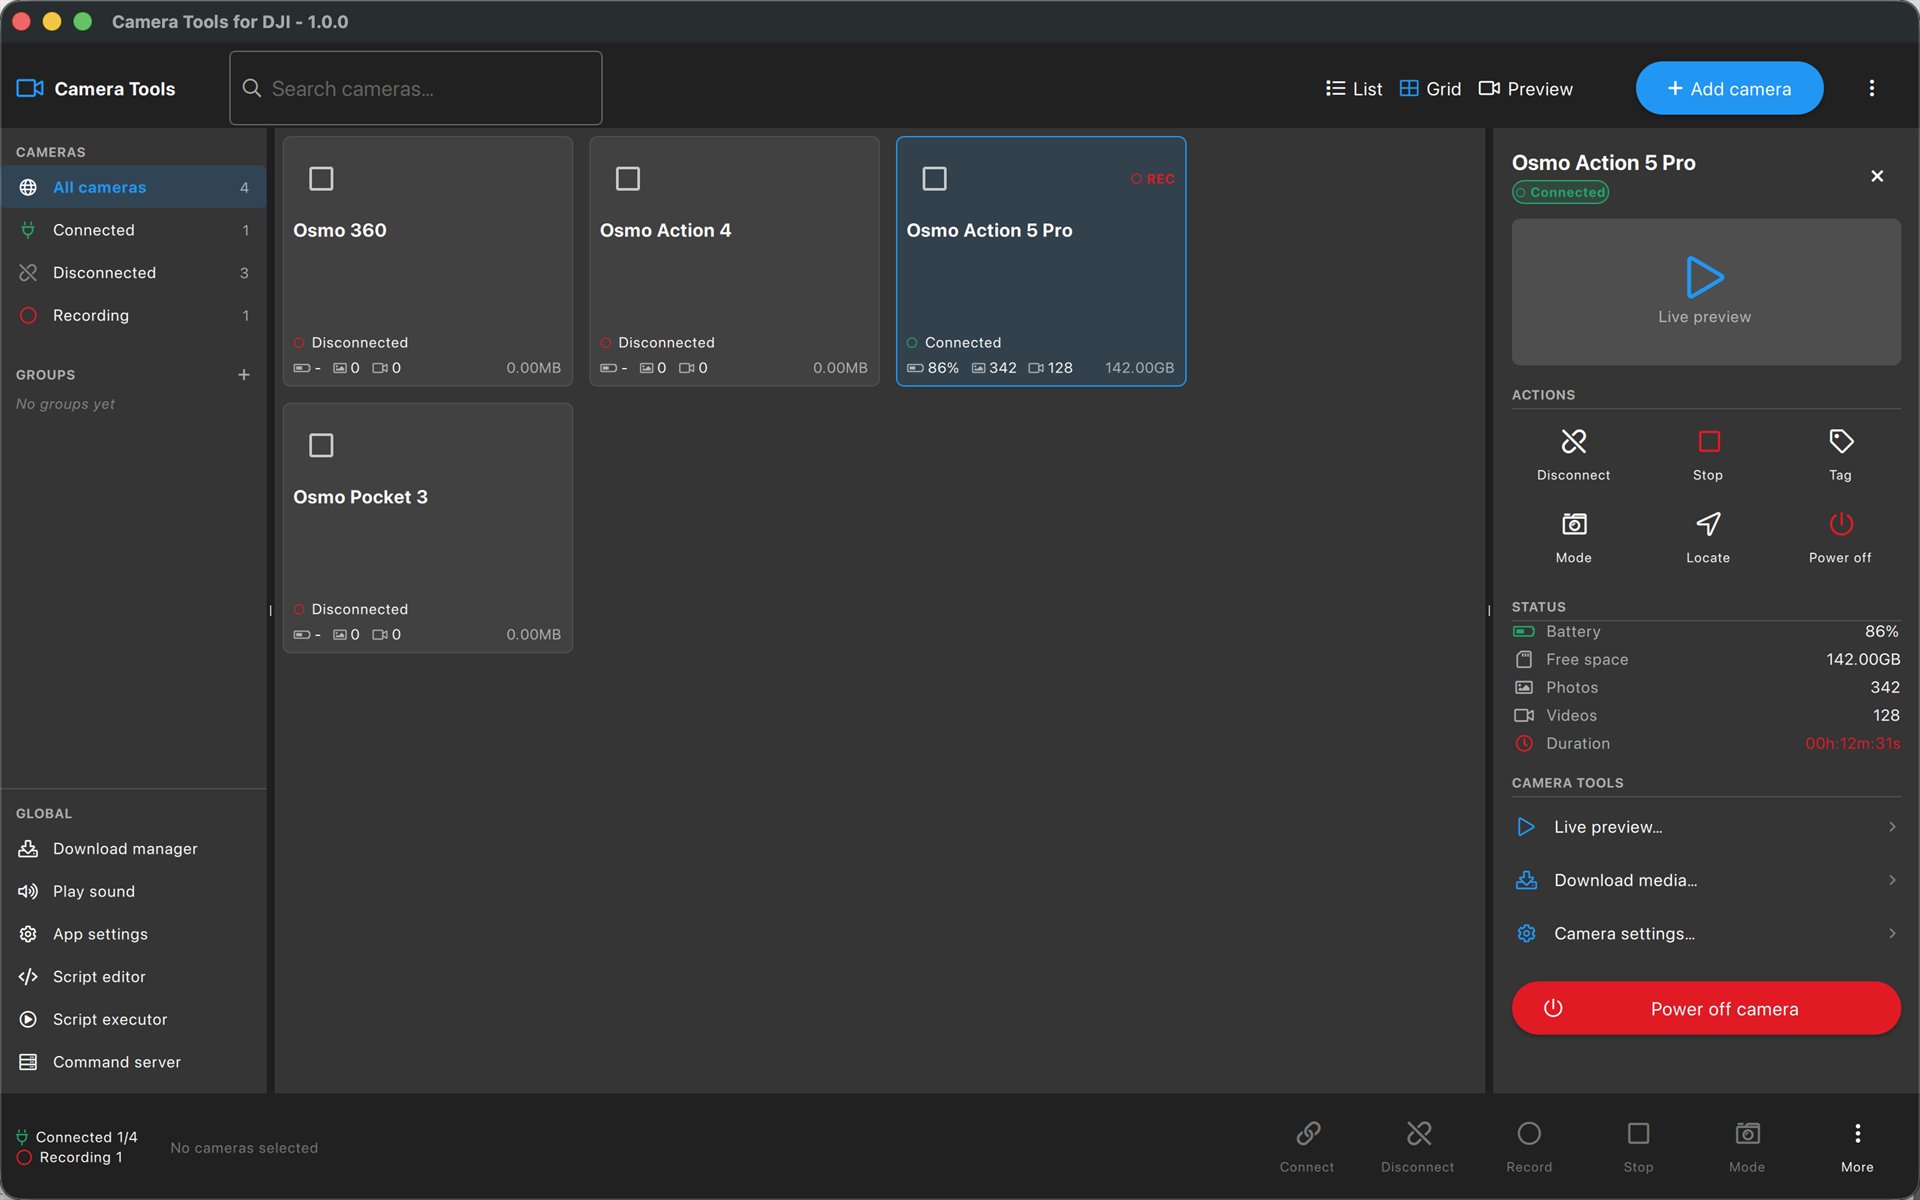Click Stop in the bottom toolbar
This screenshot has width=1920, height=1200.
pyautogui.click(x=1637, y=1146)
